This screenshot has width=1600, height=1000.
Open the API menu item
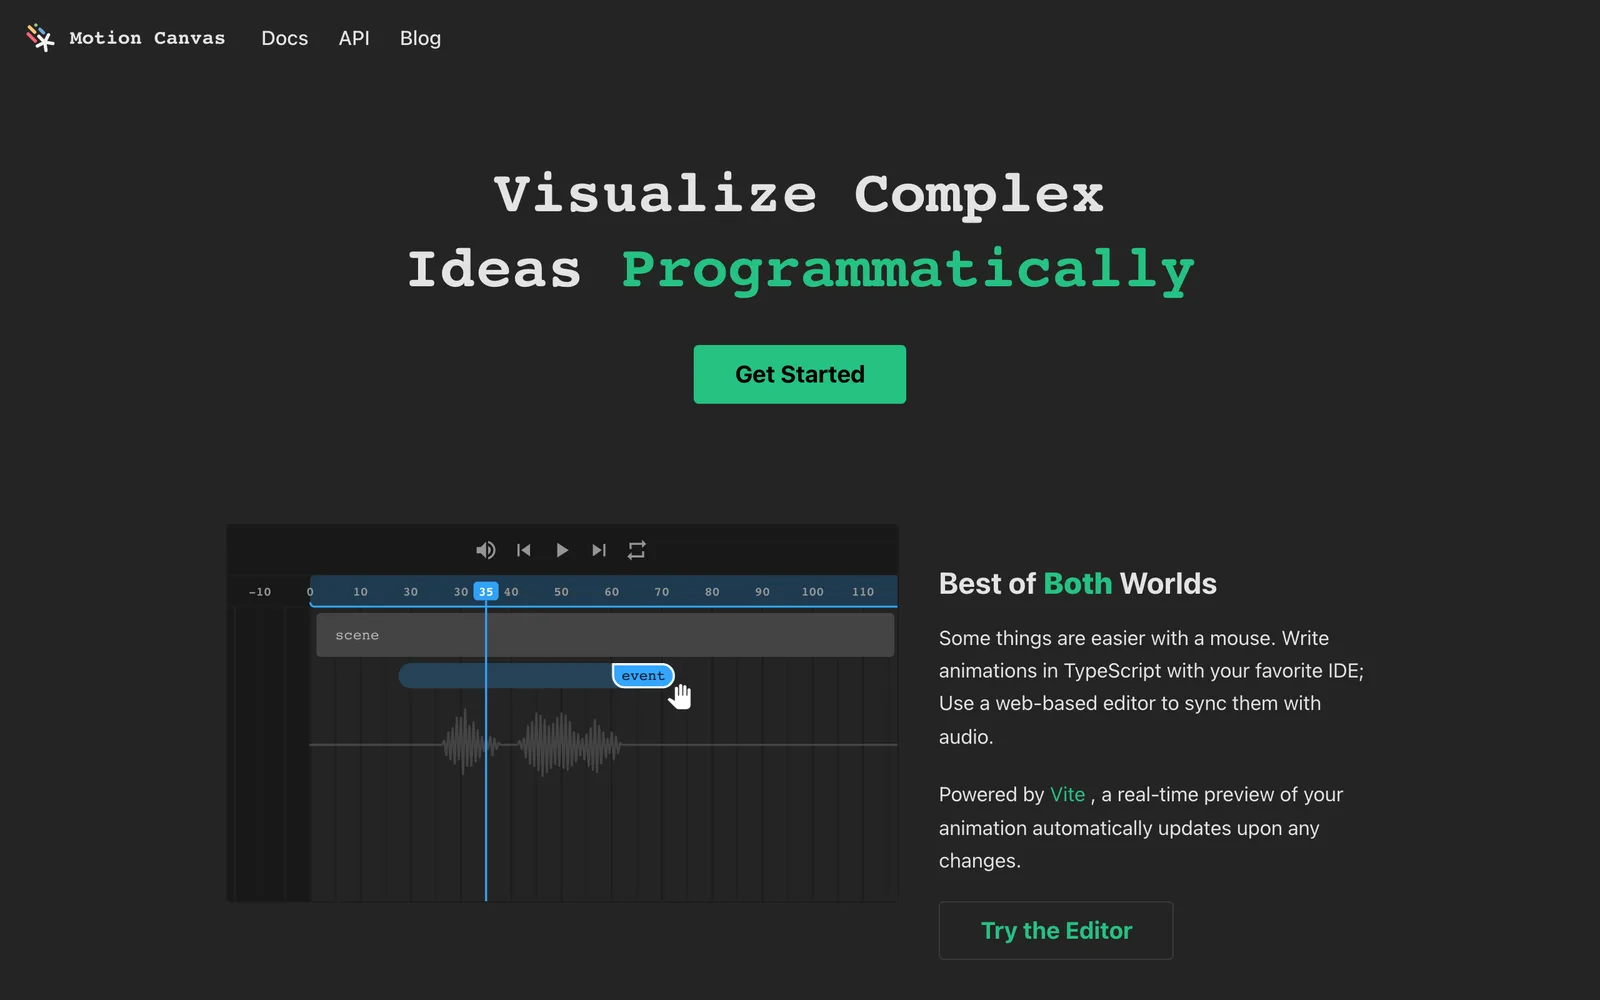(x=354, y=38)
